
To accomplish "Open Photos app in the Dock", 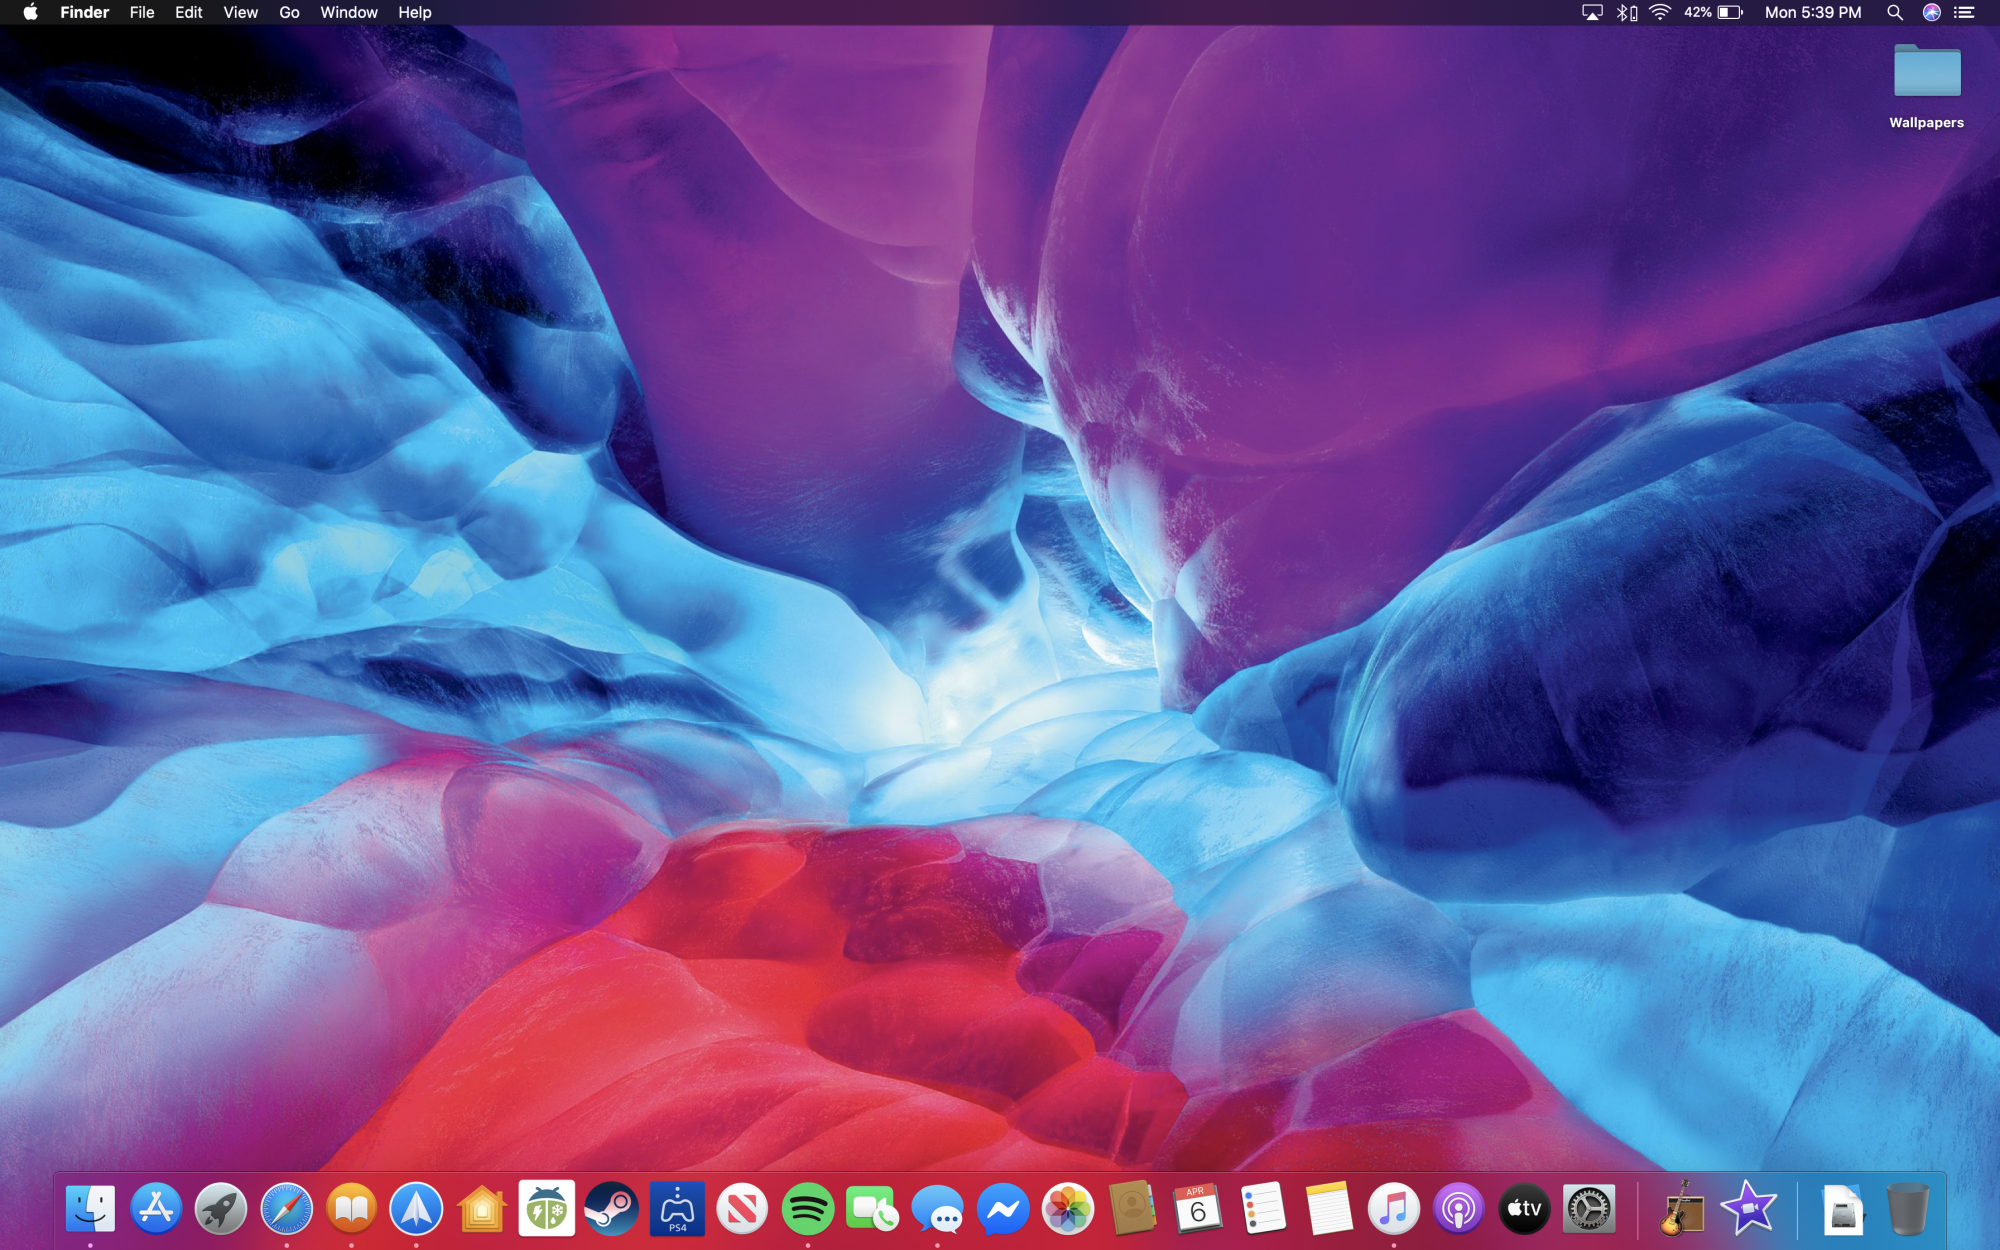I will (1068, 1208).
